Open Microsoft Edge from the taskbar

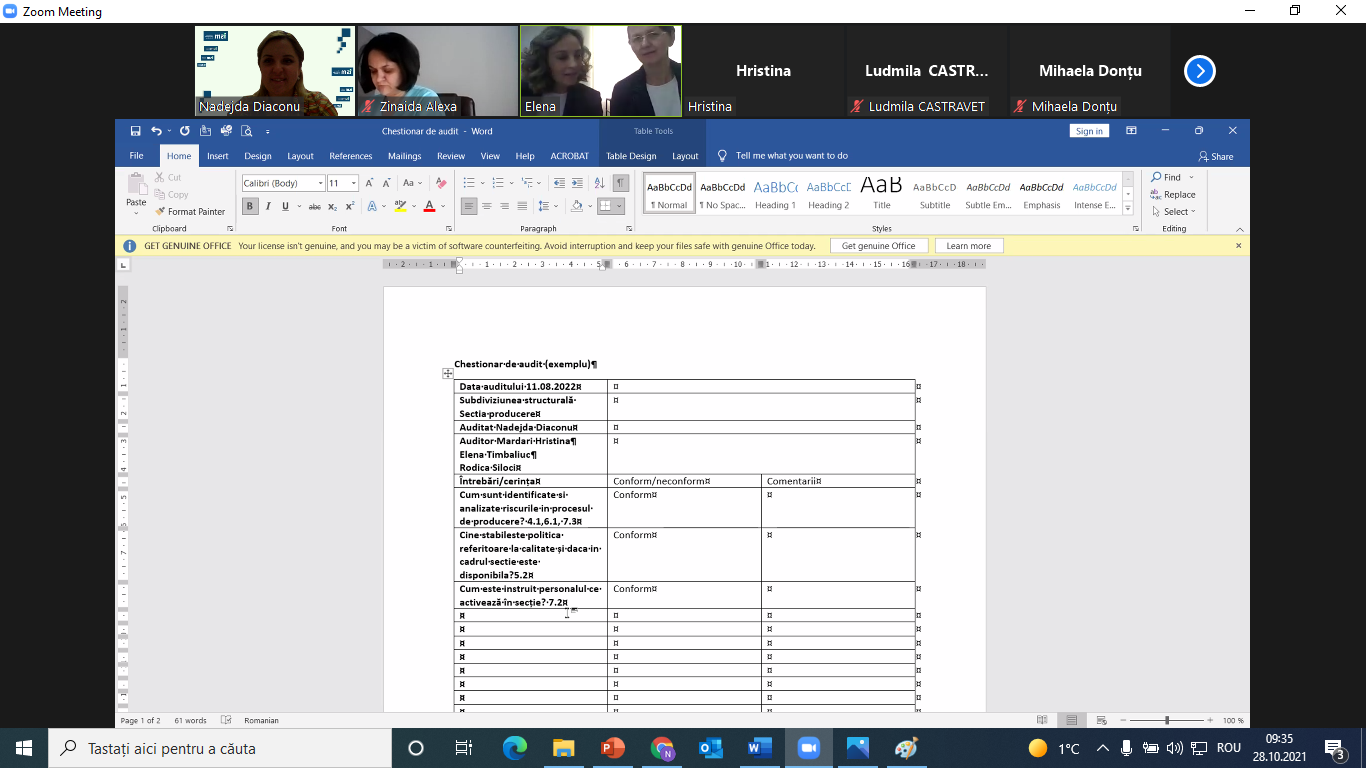tap(515, 748)
